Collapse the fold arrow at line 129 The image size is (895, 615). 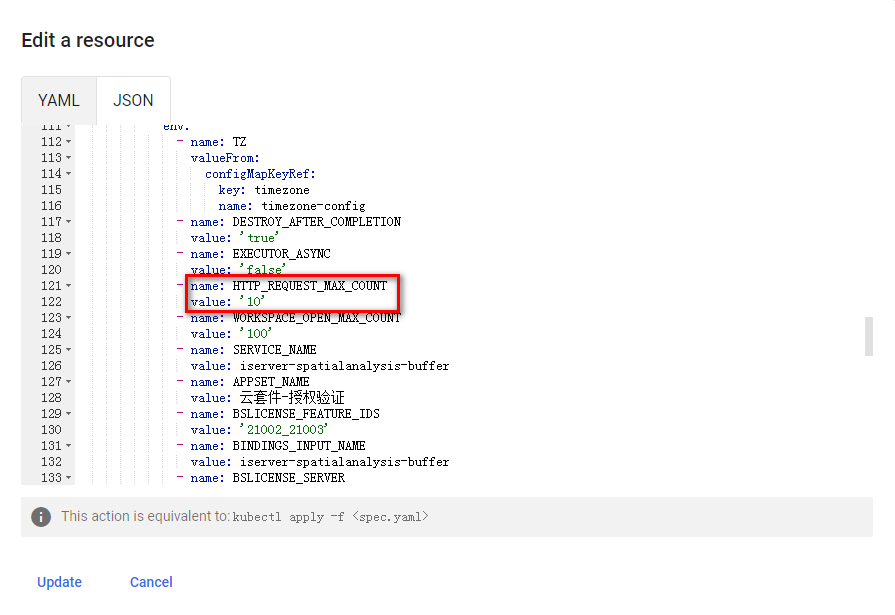(68, 413)
